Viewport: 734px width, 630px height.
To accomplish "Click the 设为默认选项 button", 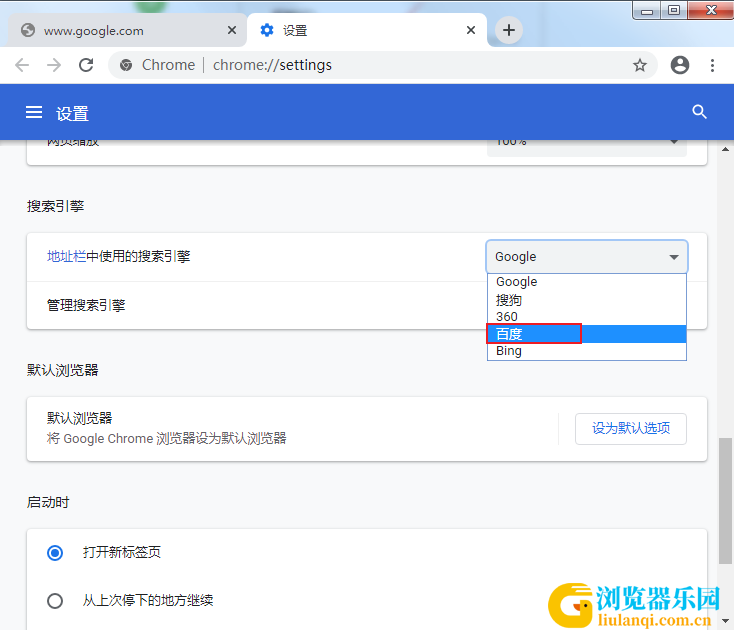I will [631, 429].
